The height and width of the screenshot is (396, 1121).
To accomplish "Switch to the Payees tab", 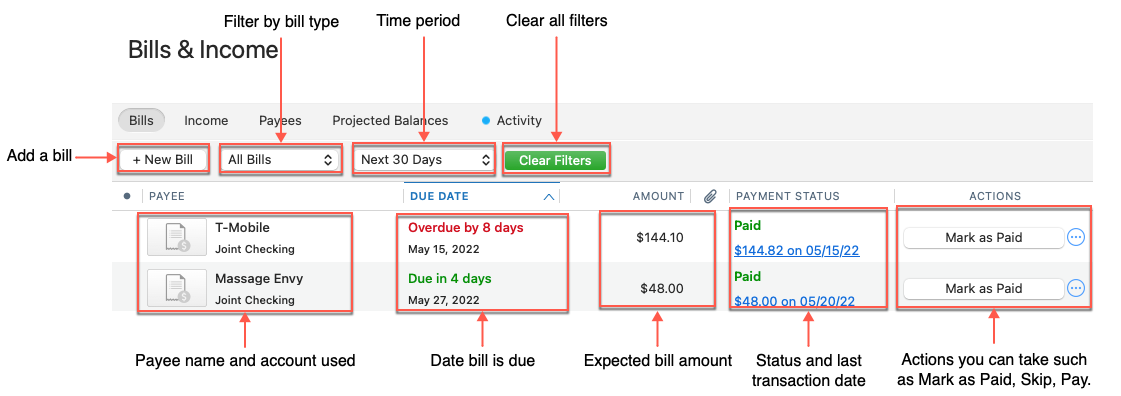I will pos(280,121).
